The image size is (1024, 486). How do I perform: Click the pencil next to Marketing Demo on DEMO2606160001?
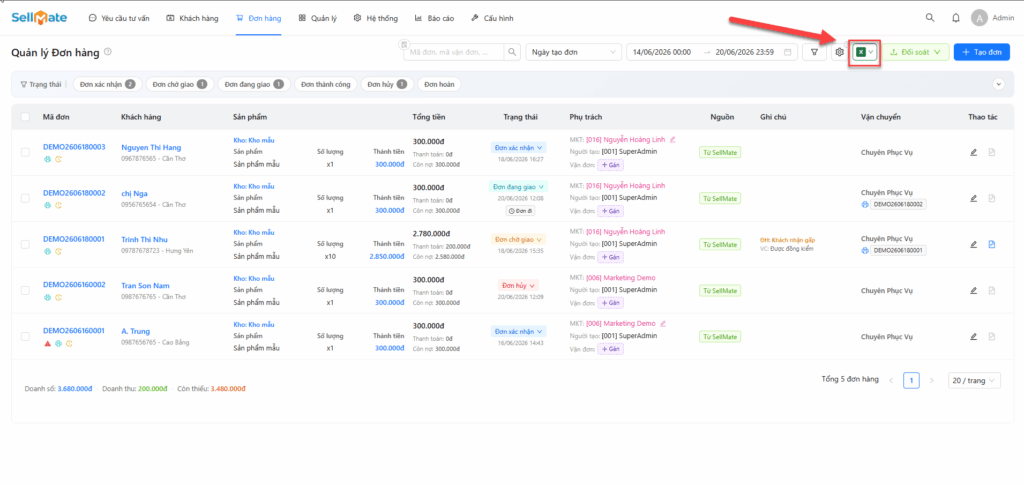(663, 323)
